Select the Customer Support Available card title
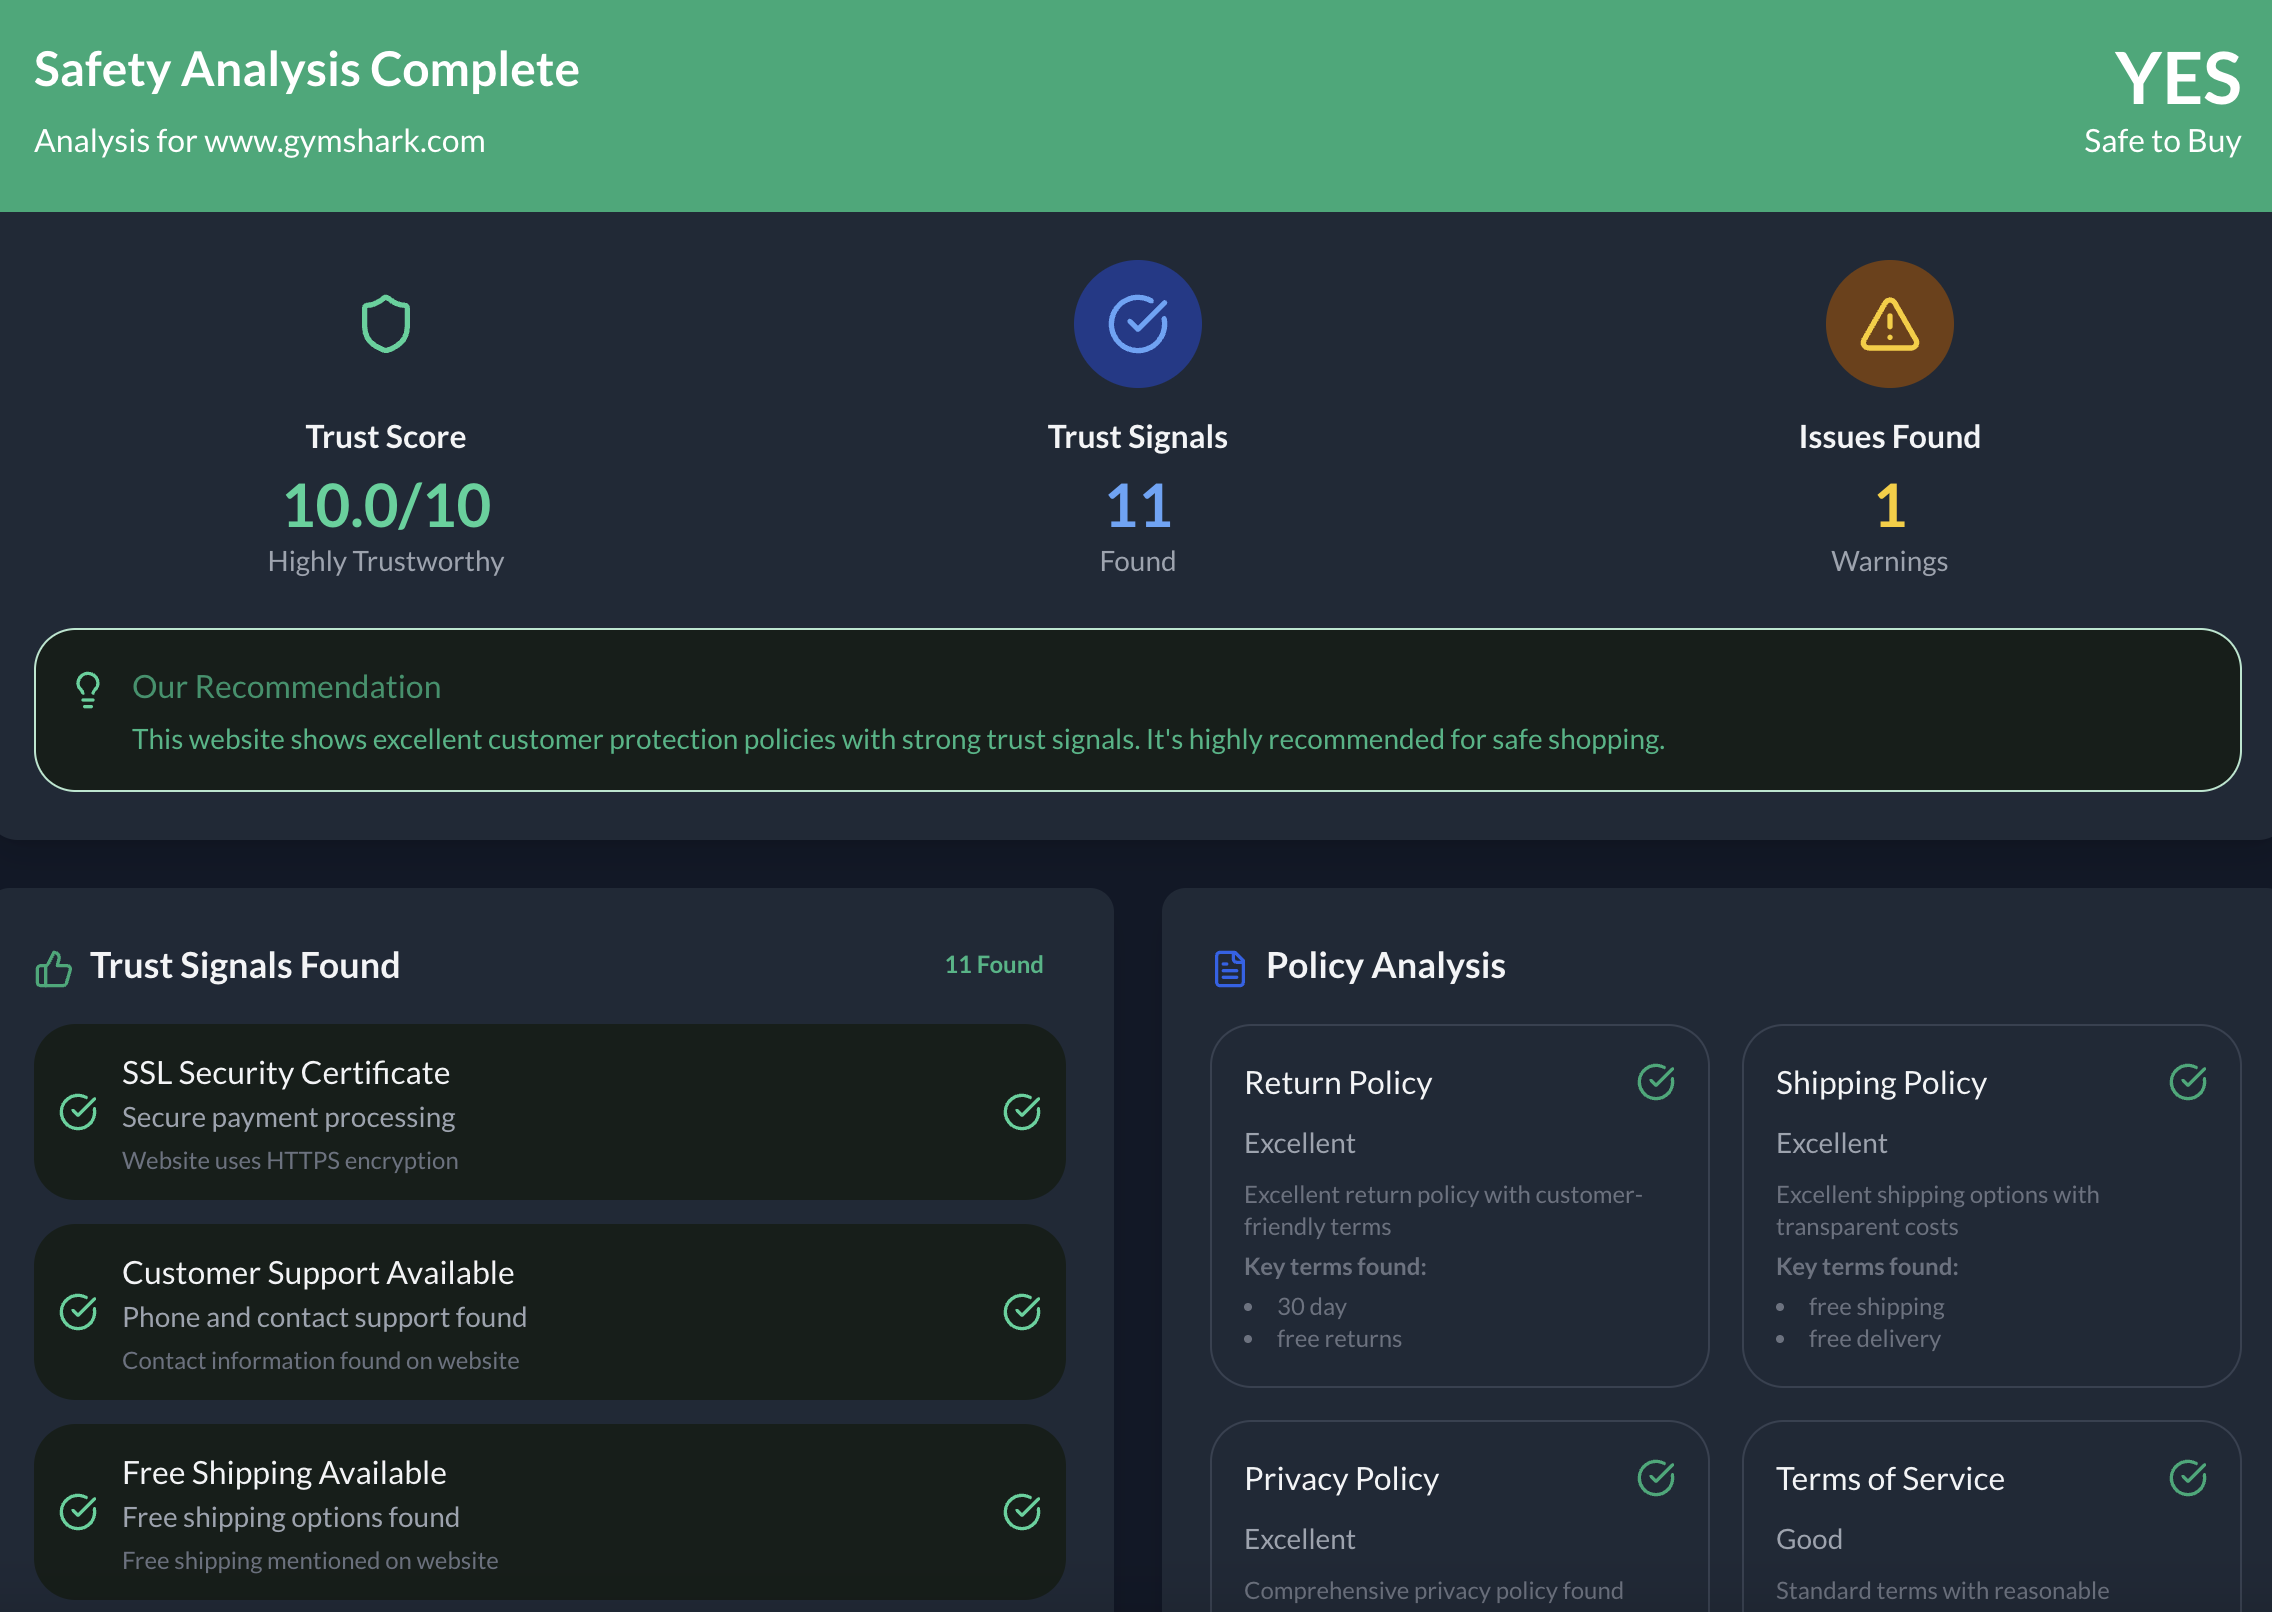The image size is (2272, 1612). (x=318, y=1273)
